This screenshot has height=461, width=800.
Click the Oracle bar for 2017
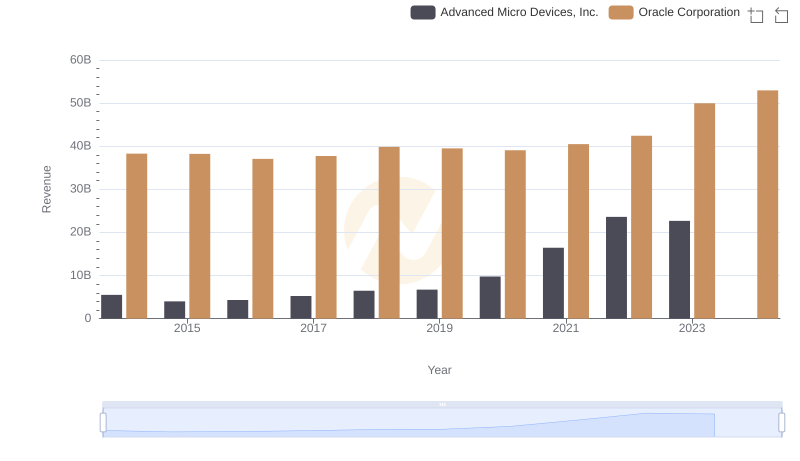coord(326,237)
